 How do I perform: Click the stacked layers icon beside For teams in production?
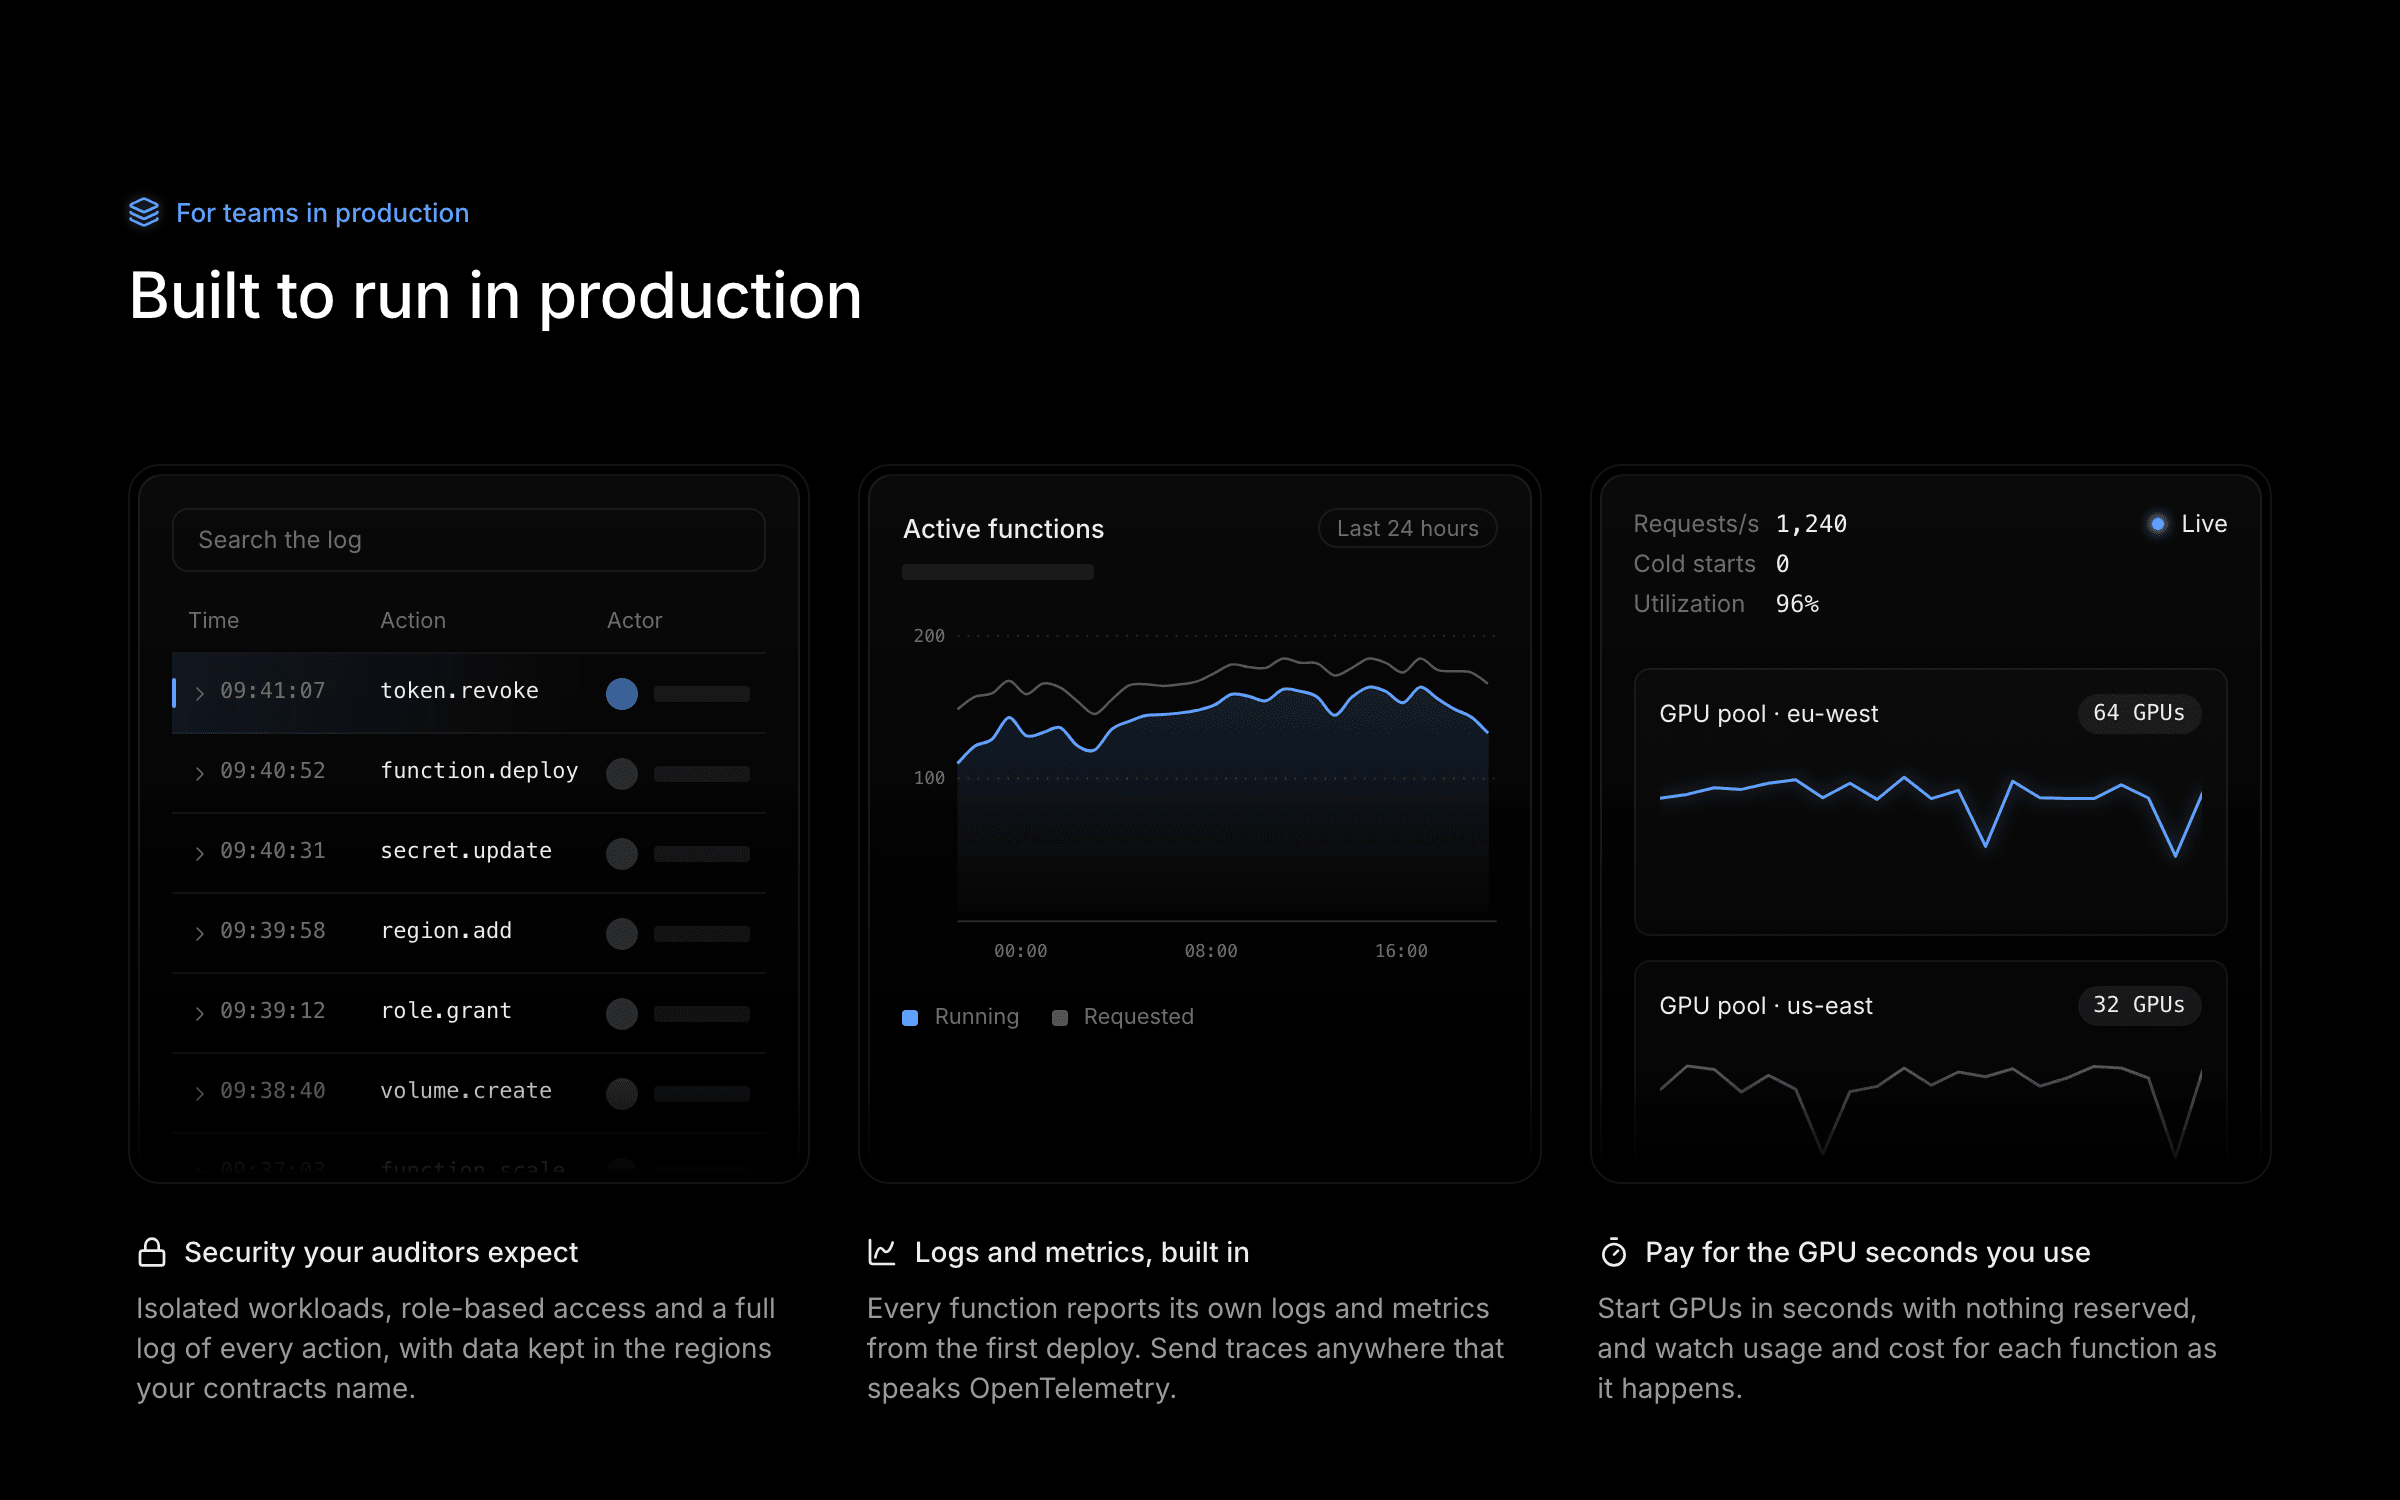pyautogui.click(x=144, y=212)
